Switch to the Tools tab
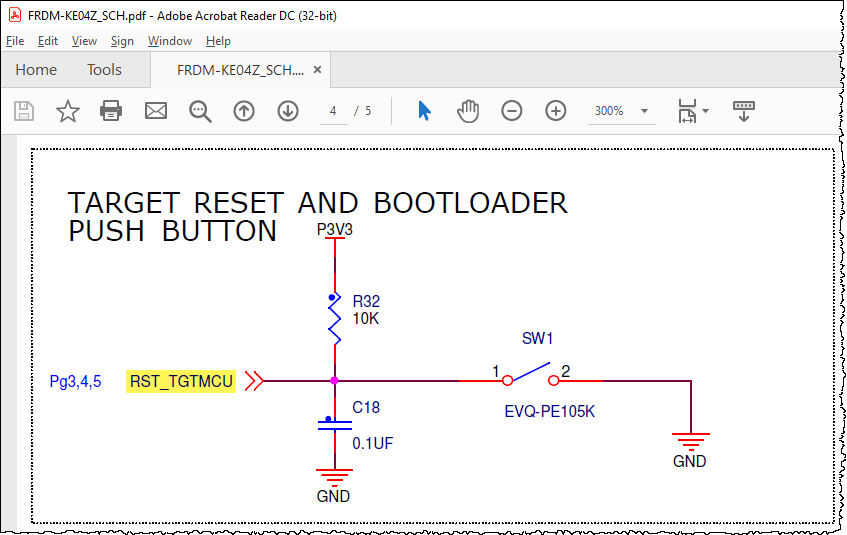This screenshot has width=847, height=535. tap(104, 70)
